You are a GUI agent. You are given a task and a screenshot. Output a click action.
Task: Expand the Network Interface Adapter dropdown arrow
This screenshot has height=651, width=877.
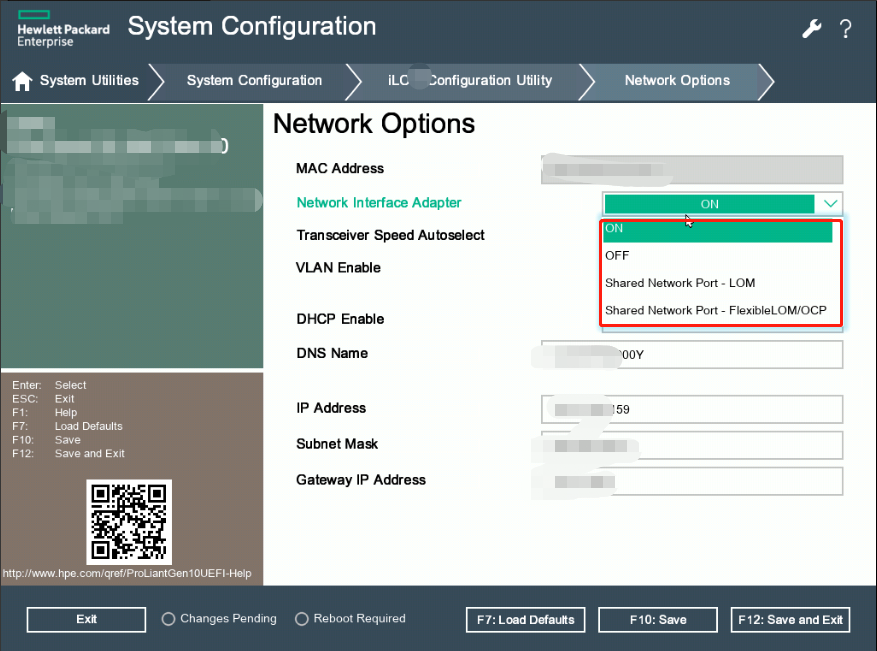coord(830,203)
